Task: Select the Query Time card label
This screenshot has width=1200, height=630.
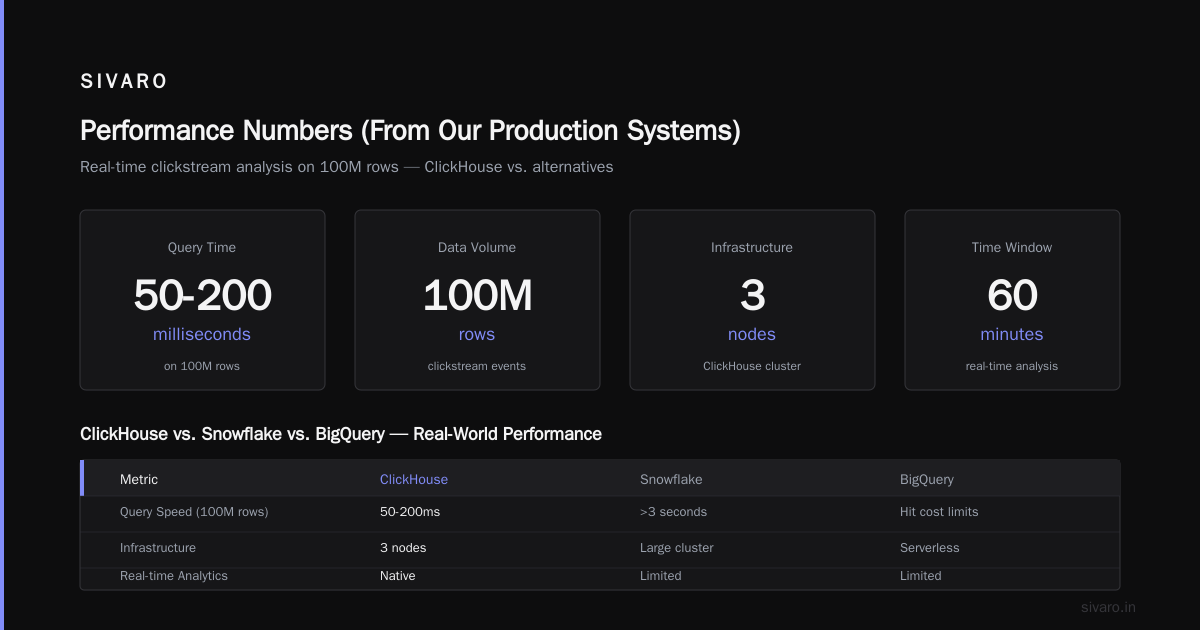Action: pos(202,247)
